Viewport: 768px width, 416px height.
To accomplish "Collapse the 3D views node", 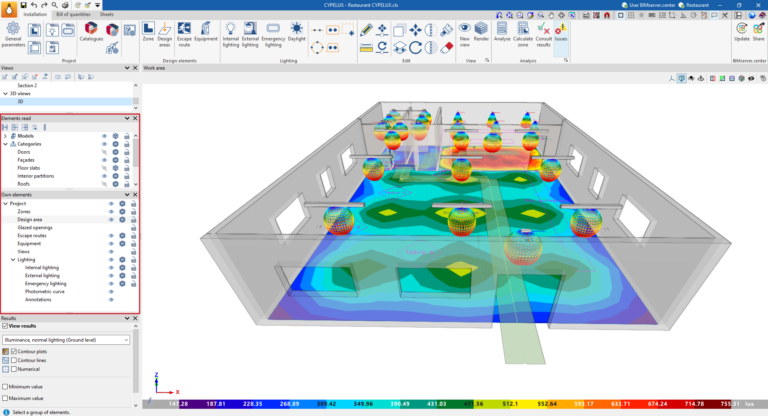I will [5, 93].
